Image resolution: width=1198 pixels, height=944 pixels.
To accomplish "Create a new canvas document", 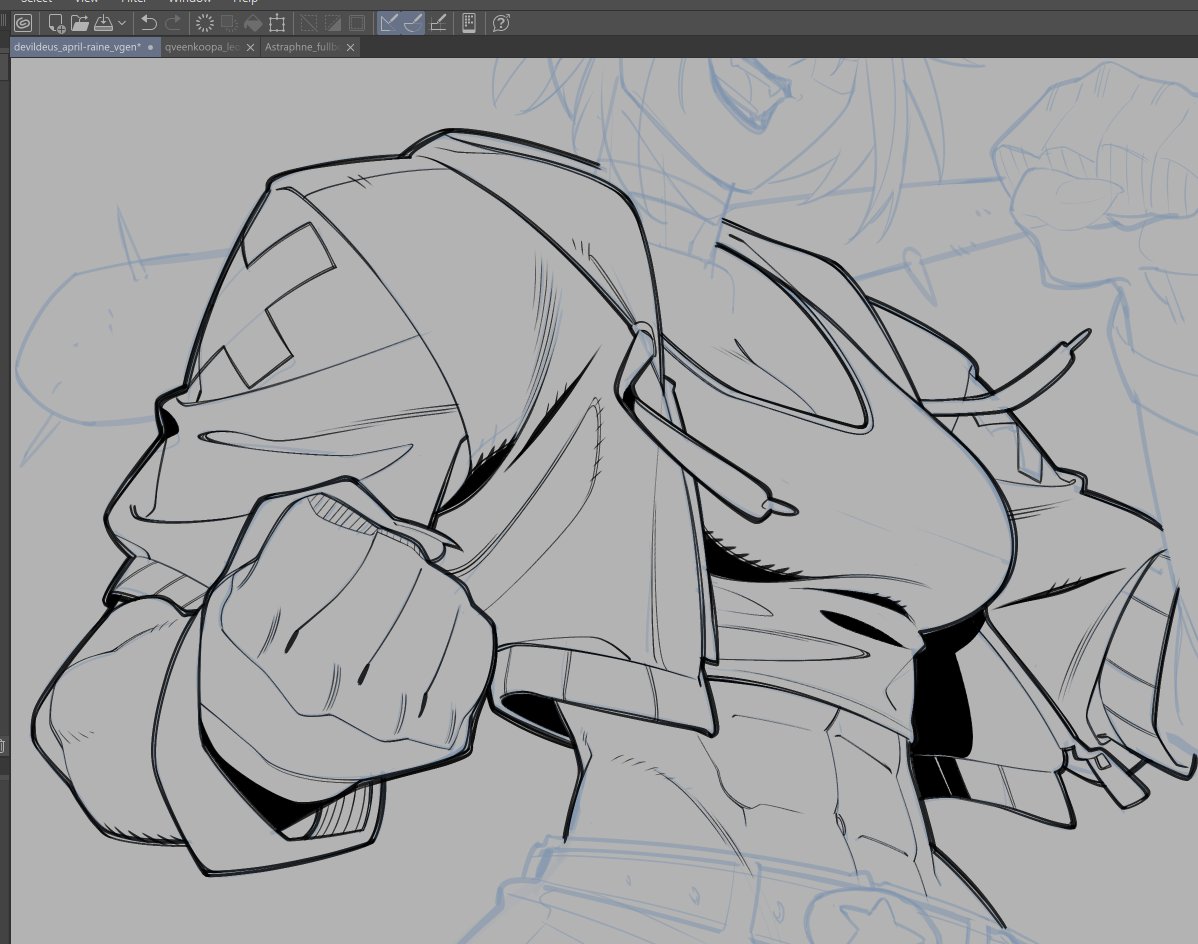I will click(x=56, y=23).
